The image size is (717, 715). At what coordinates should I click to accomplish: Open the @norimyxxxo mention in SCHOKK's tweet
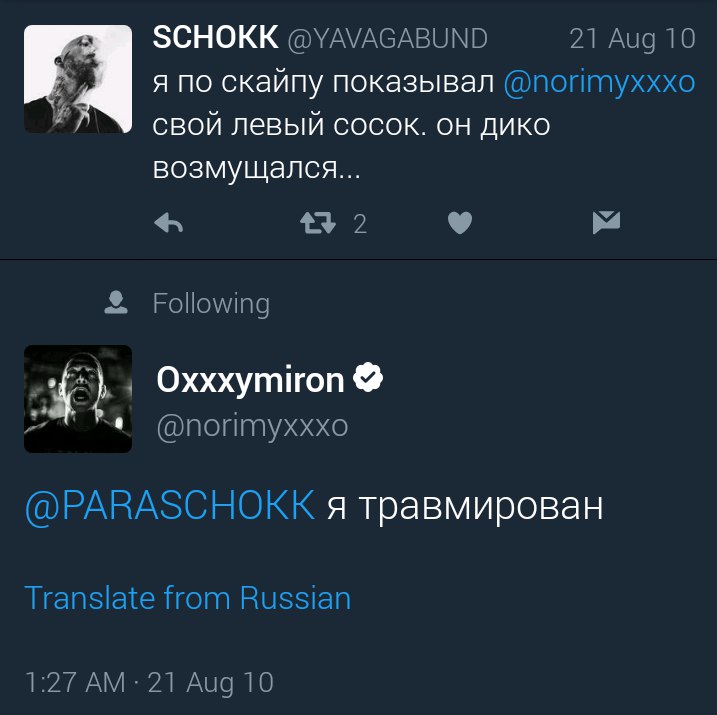(599, 83)
